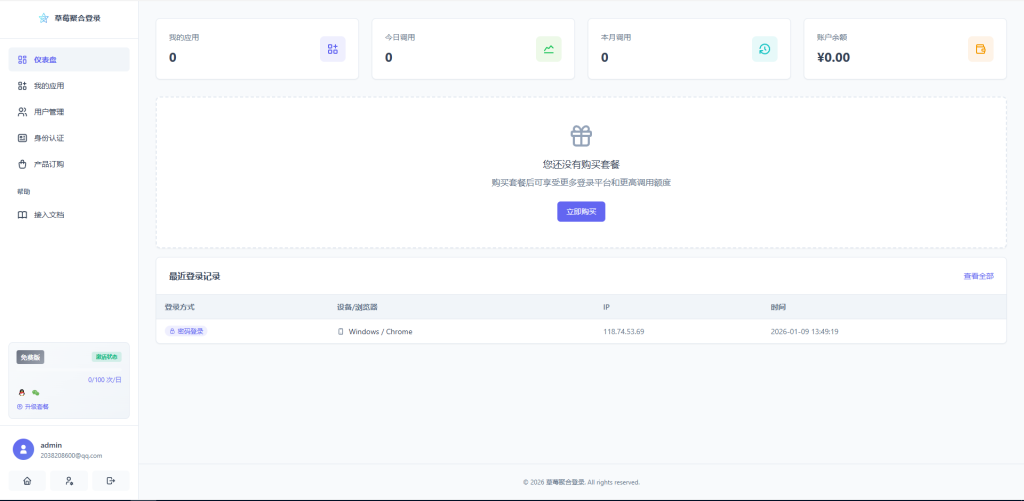
Task: Click the 登录方式 column header
Action: [180, 307]
